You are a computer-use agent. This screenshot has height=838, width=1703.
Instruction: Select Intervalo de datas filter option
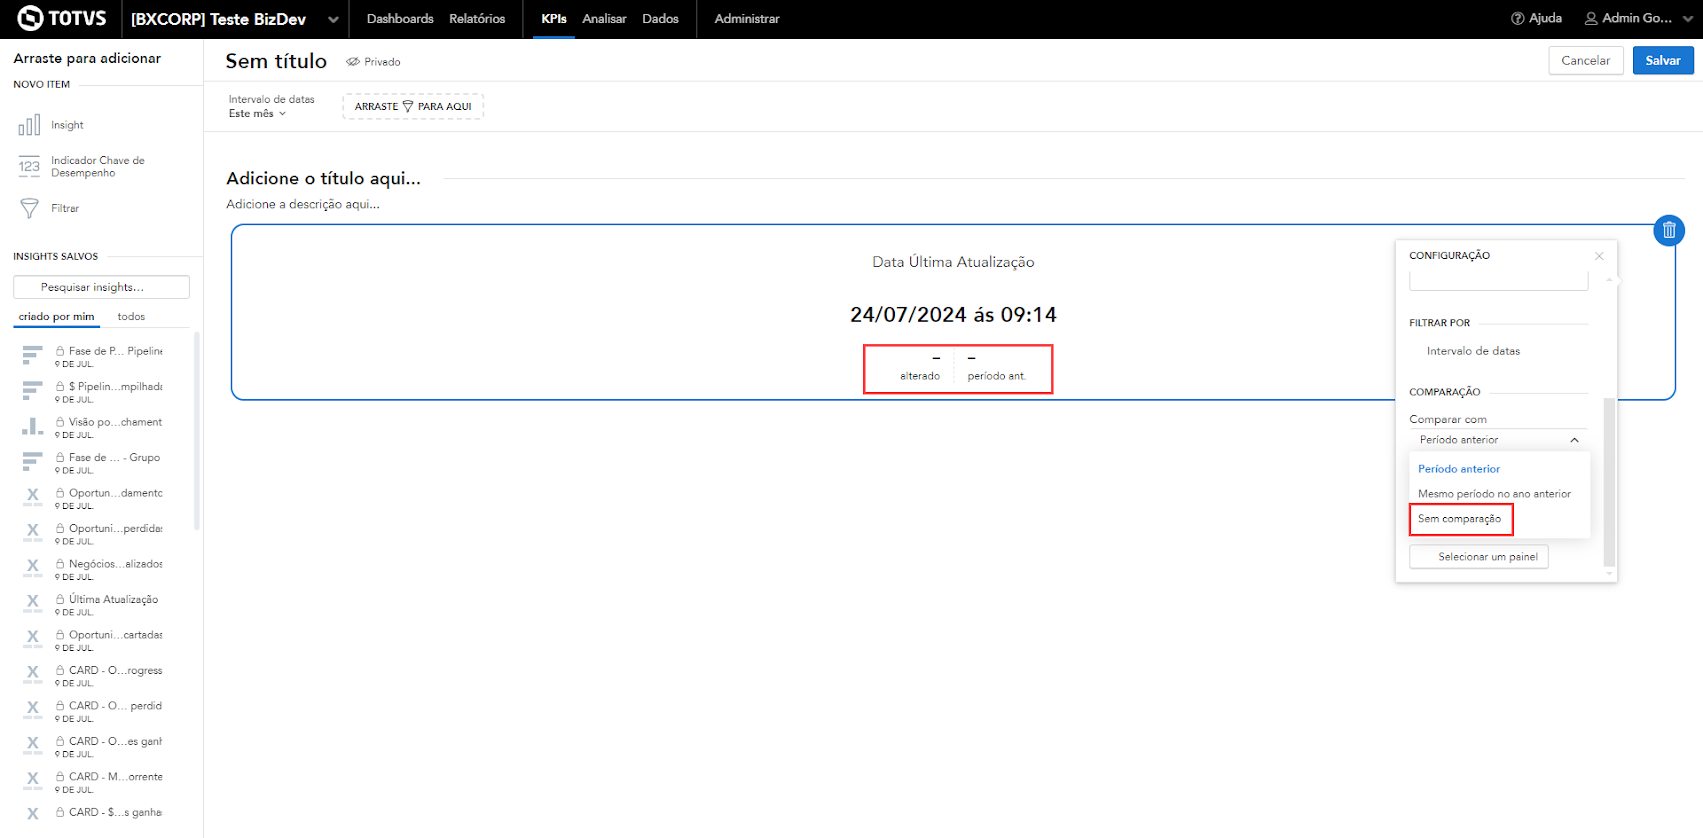[x=1473, y=351]
